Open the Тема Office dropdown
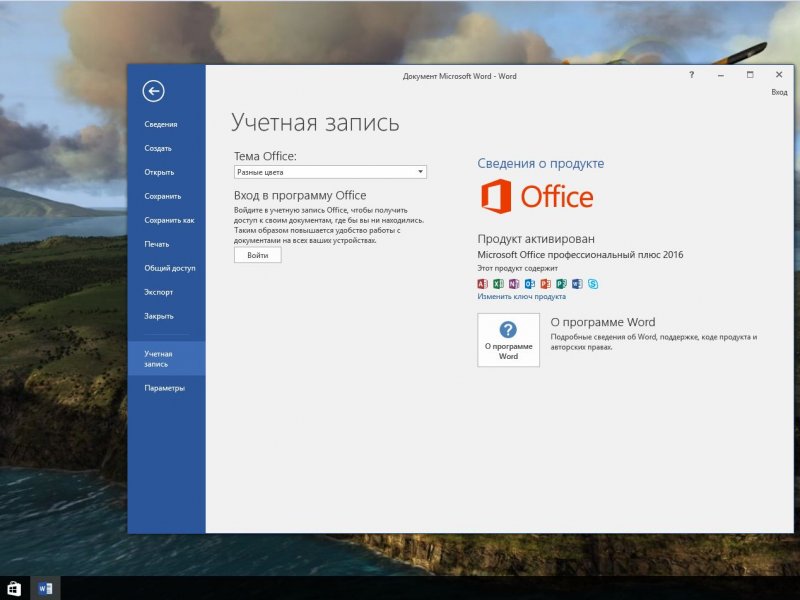The image size is (800, 600). (x=330, y=172)
